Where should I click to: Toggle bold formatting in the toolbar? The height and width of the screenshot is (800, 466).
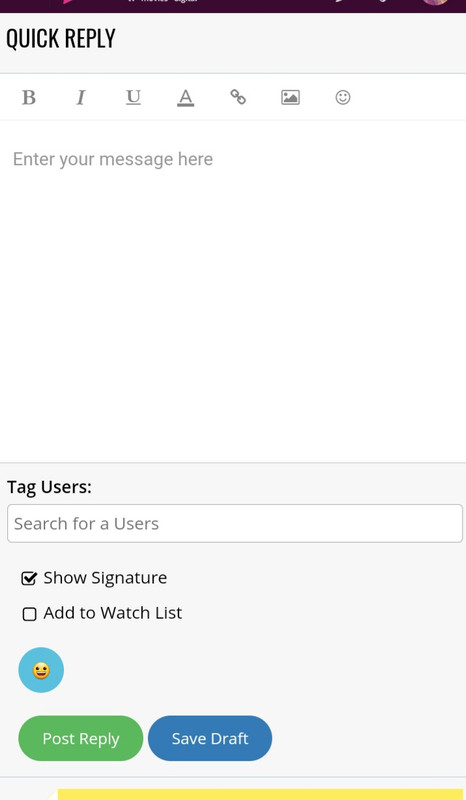point(29,97)
